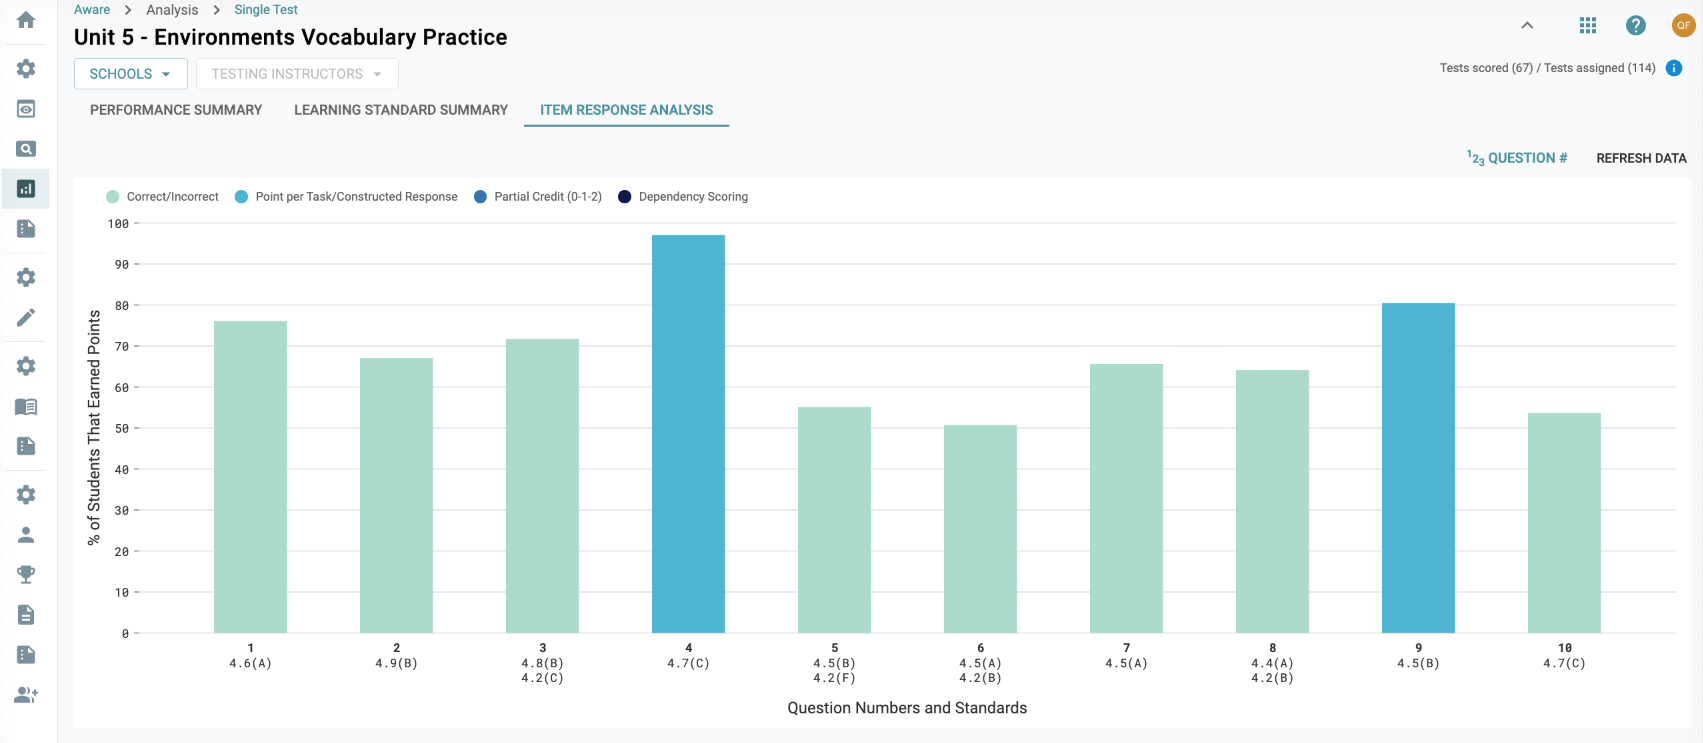Open the Help question mark icon
Screen dimensions: 1703x743
[1636, 26]
